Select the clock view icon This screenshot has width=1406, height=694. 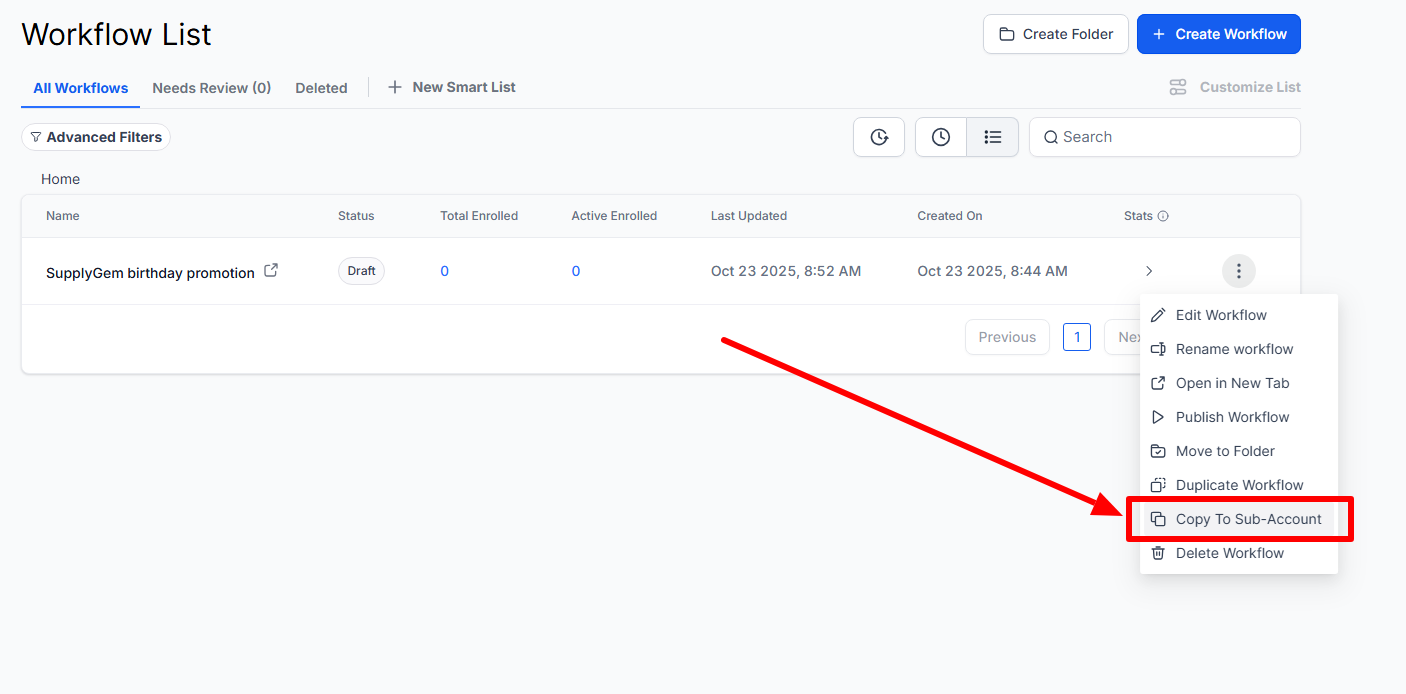[x=940, y=137]
